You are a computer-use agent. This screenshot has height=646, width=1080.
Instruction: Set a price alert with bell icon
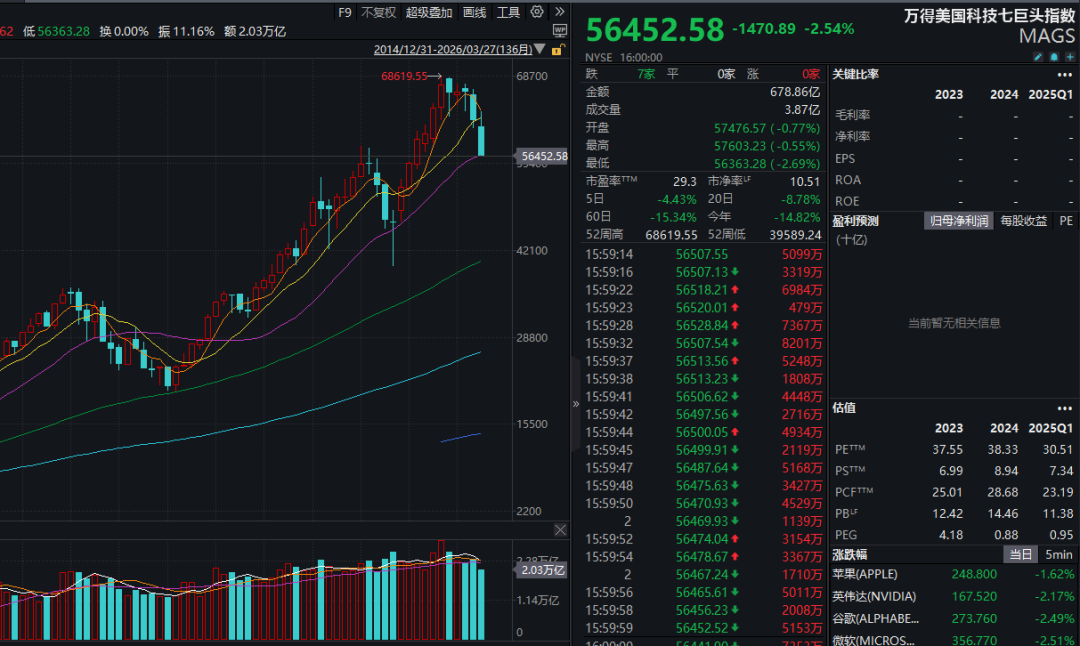tap(1053, 57)
